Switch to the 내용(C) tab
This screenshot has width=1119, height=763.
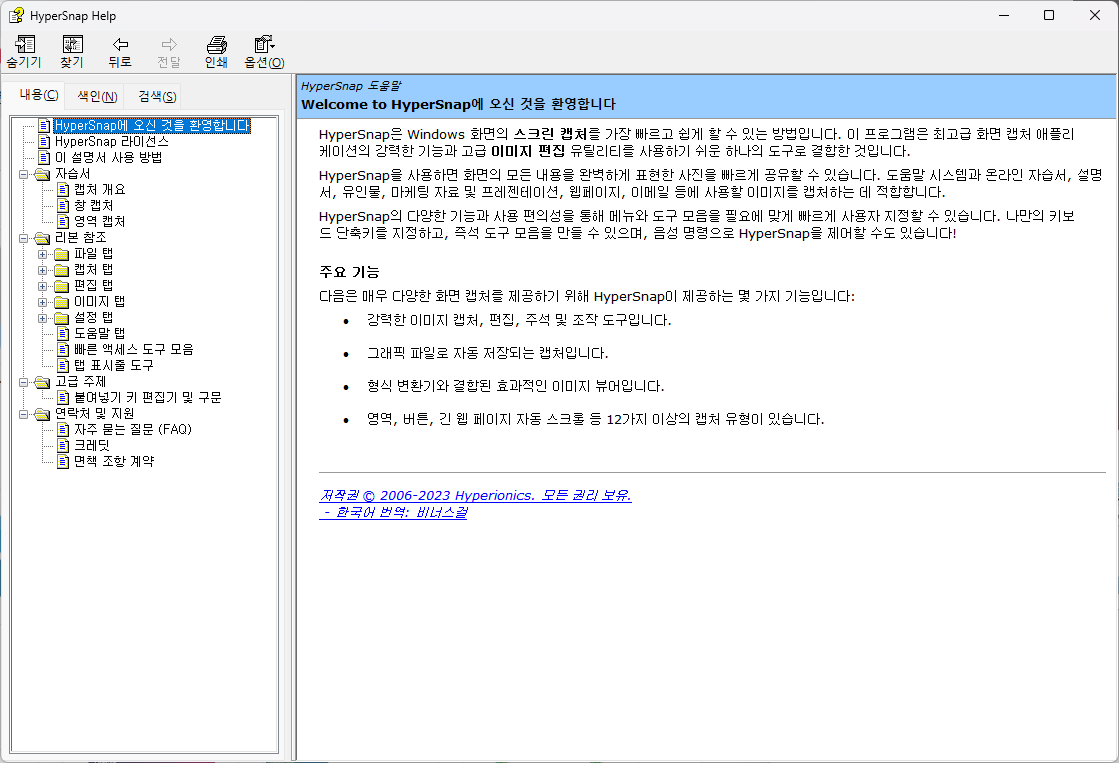click(x=39, y=95)
